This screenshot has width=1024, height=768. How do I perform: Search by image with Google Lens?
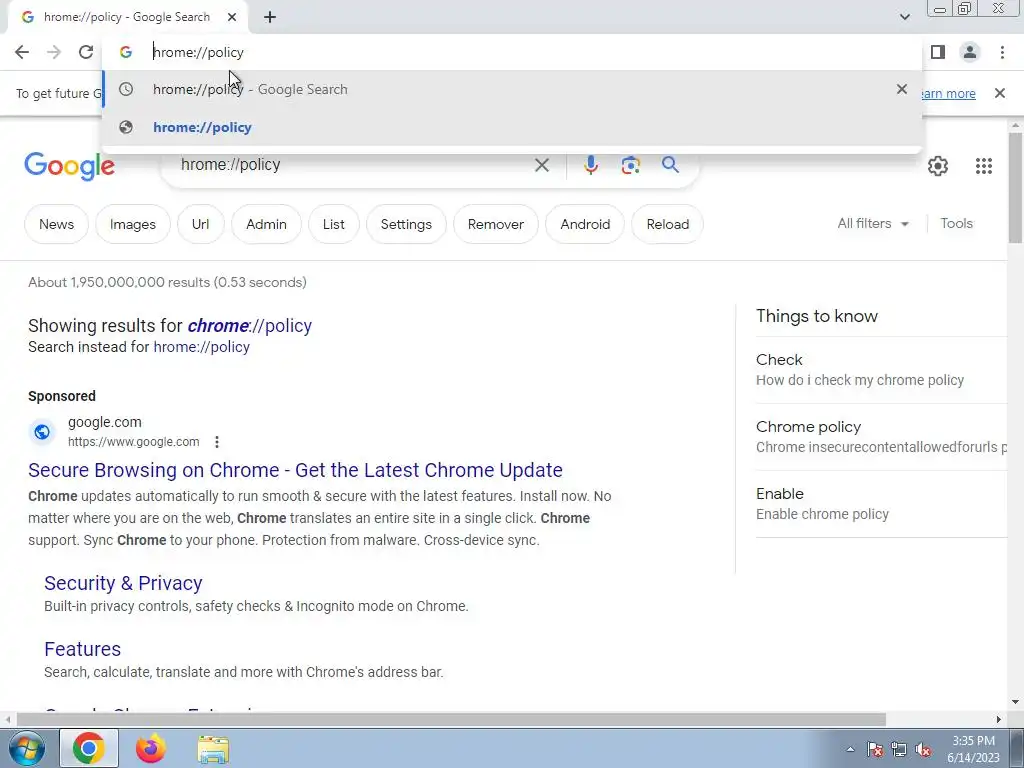pyautogui.click(x=630, y=165)
